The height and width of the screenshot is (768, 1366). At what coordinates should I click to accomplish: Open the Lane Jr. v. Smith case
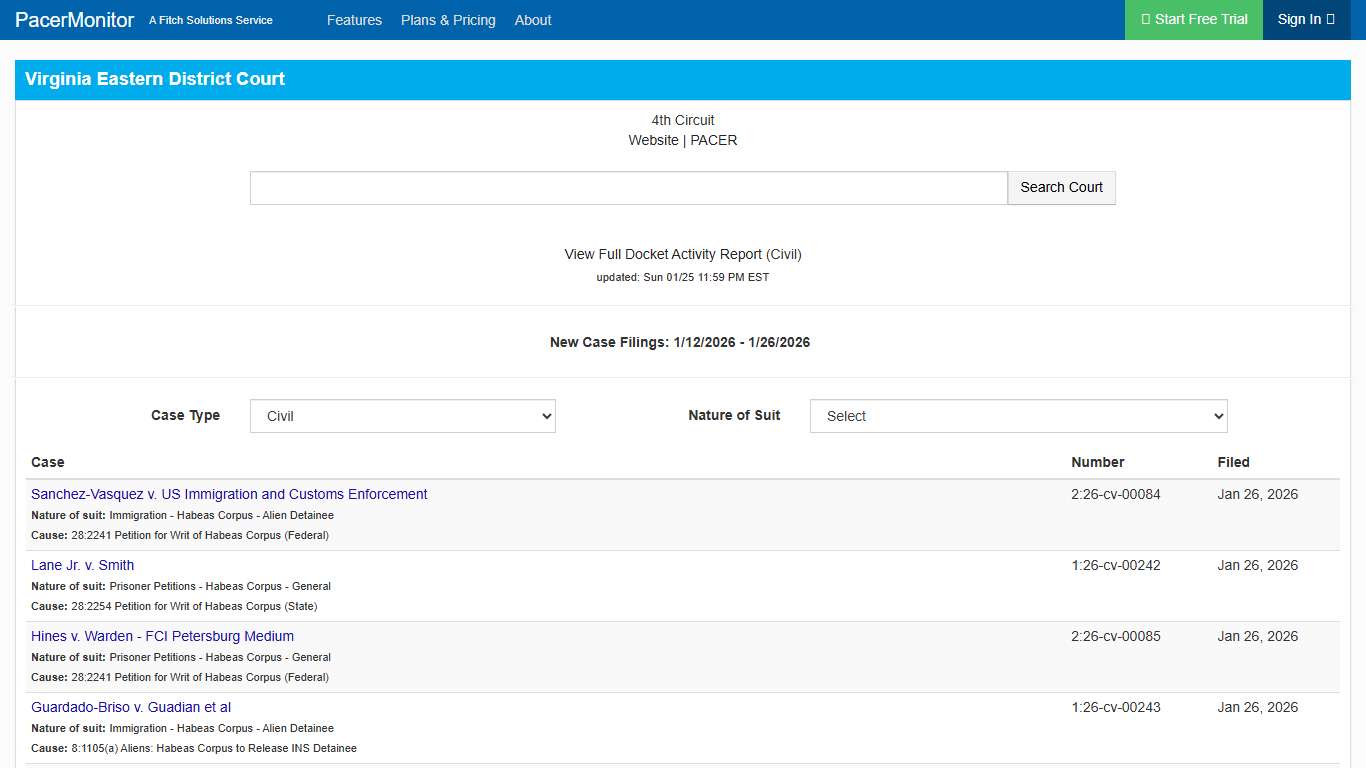82,565
